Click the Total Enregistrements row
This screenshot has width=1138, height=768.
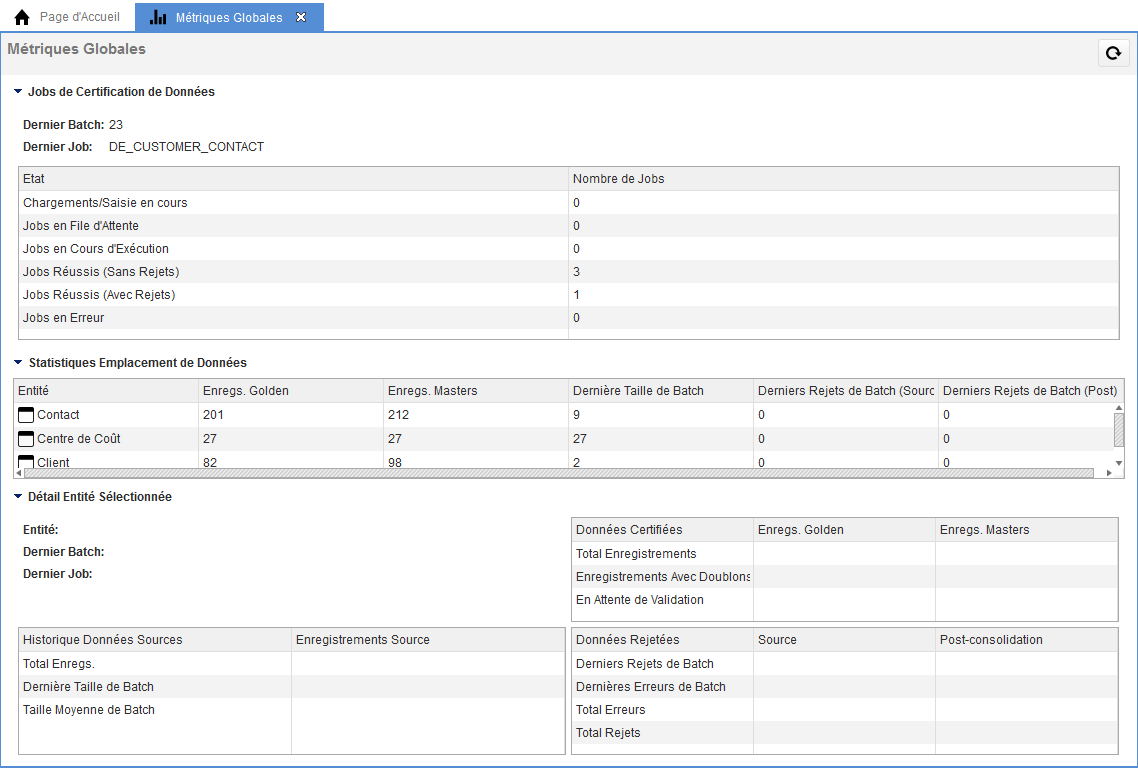[x=845, y=553]
